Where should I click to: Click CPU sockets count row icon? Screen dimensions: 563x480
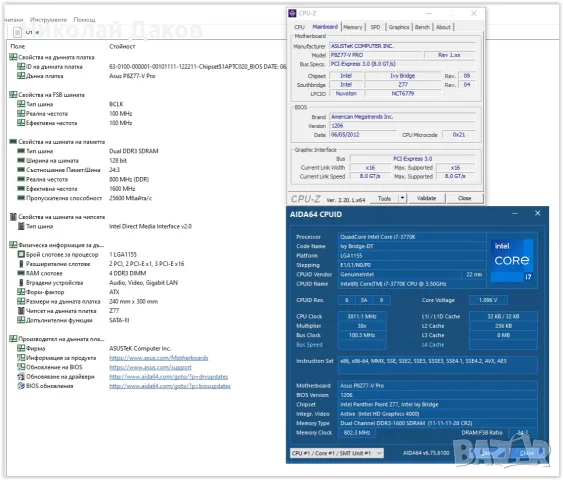pyautogui.click(x=21, y=254)
